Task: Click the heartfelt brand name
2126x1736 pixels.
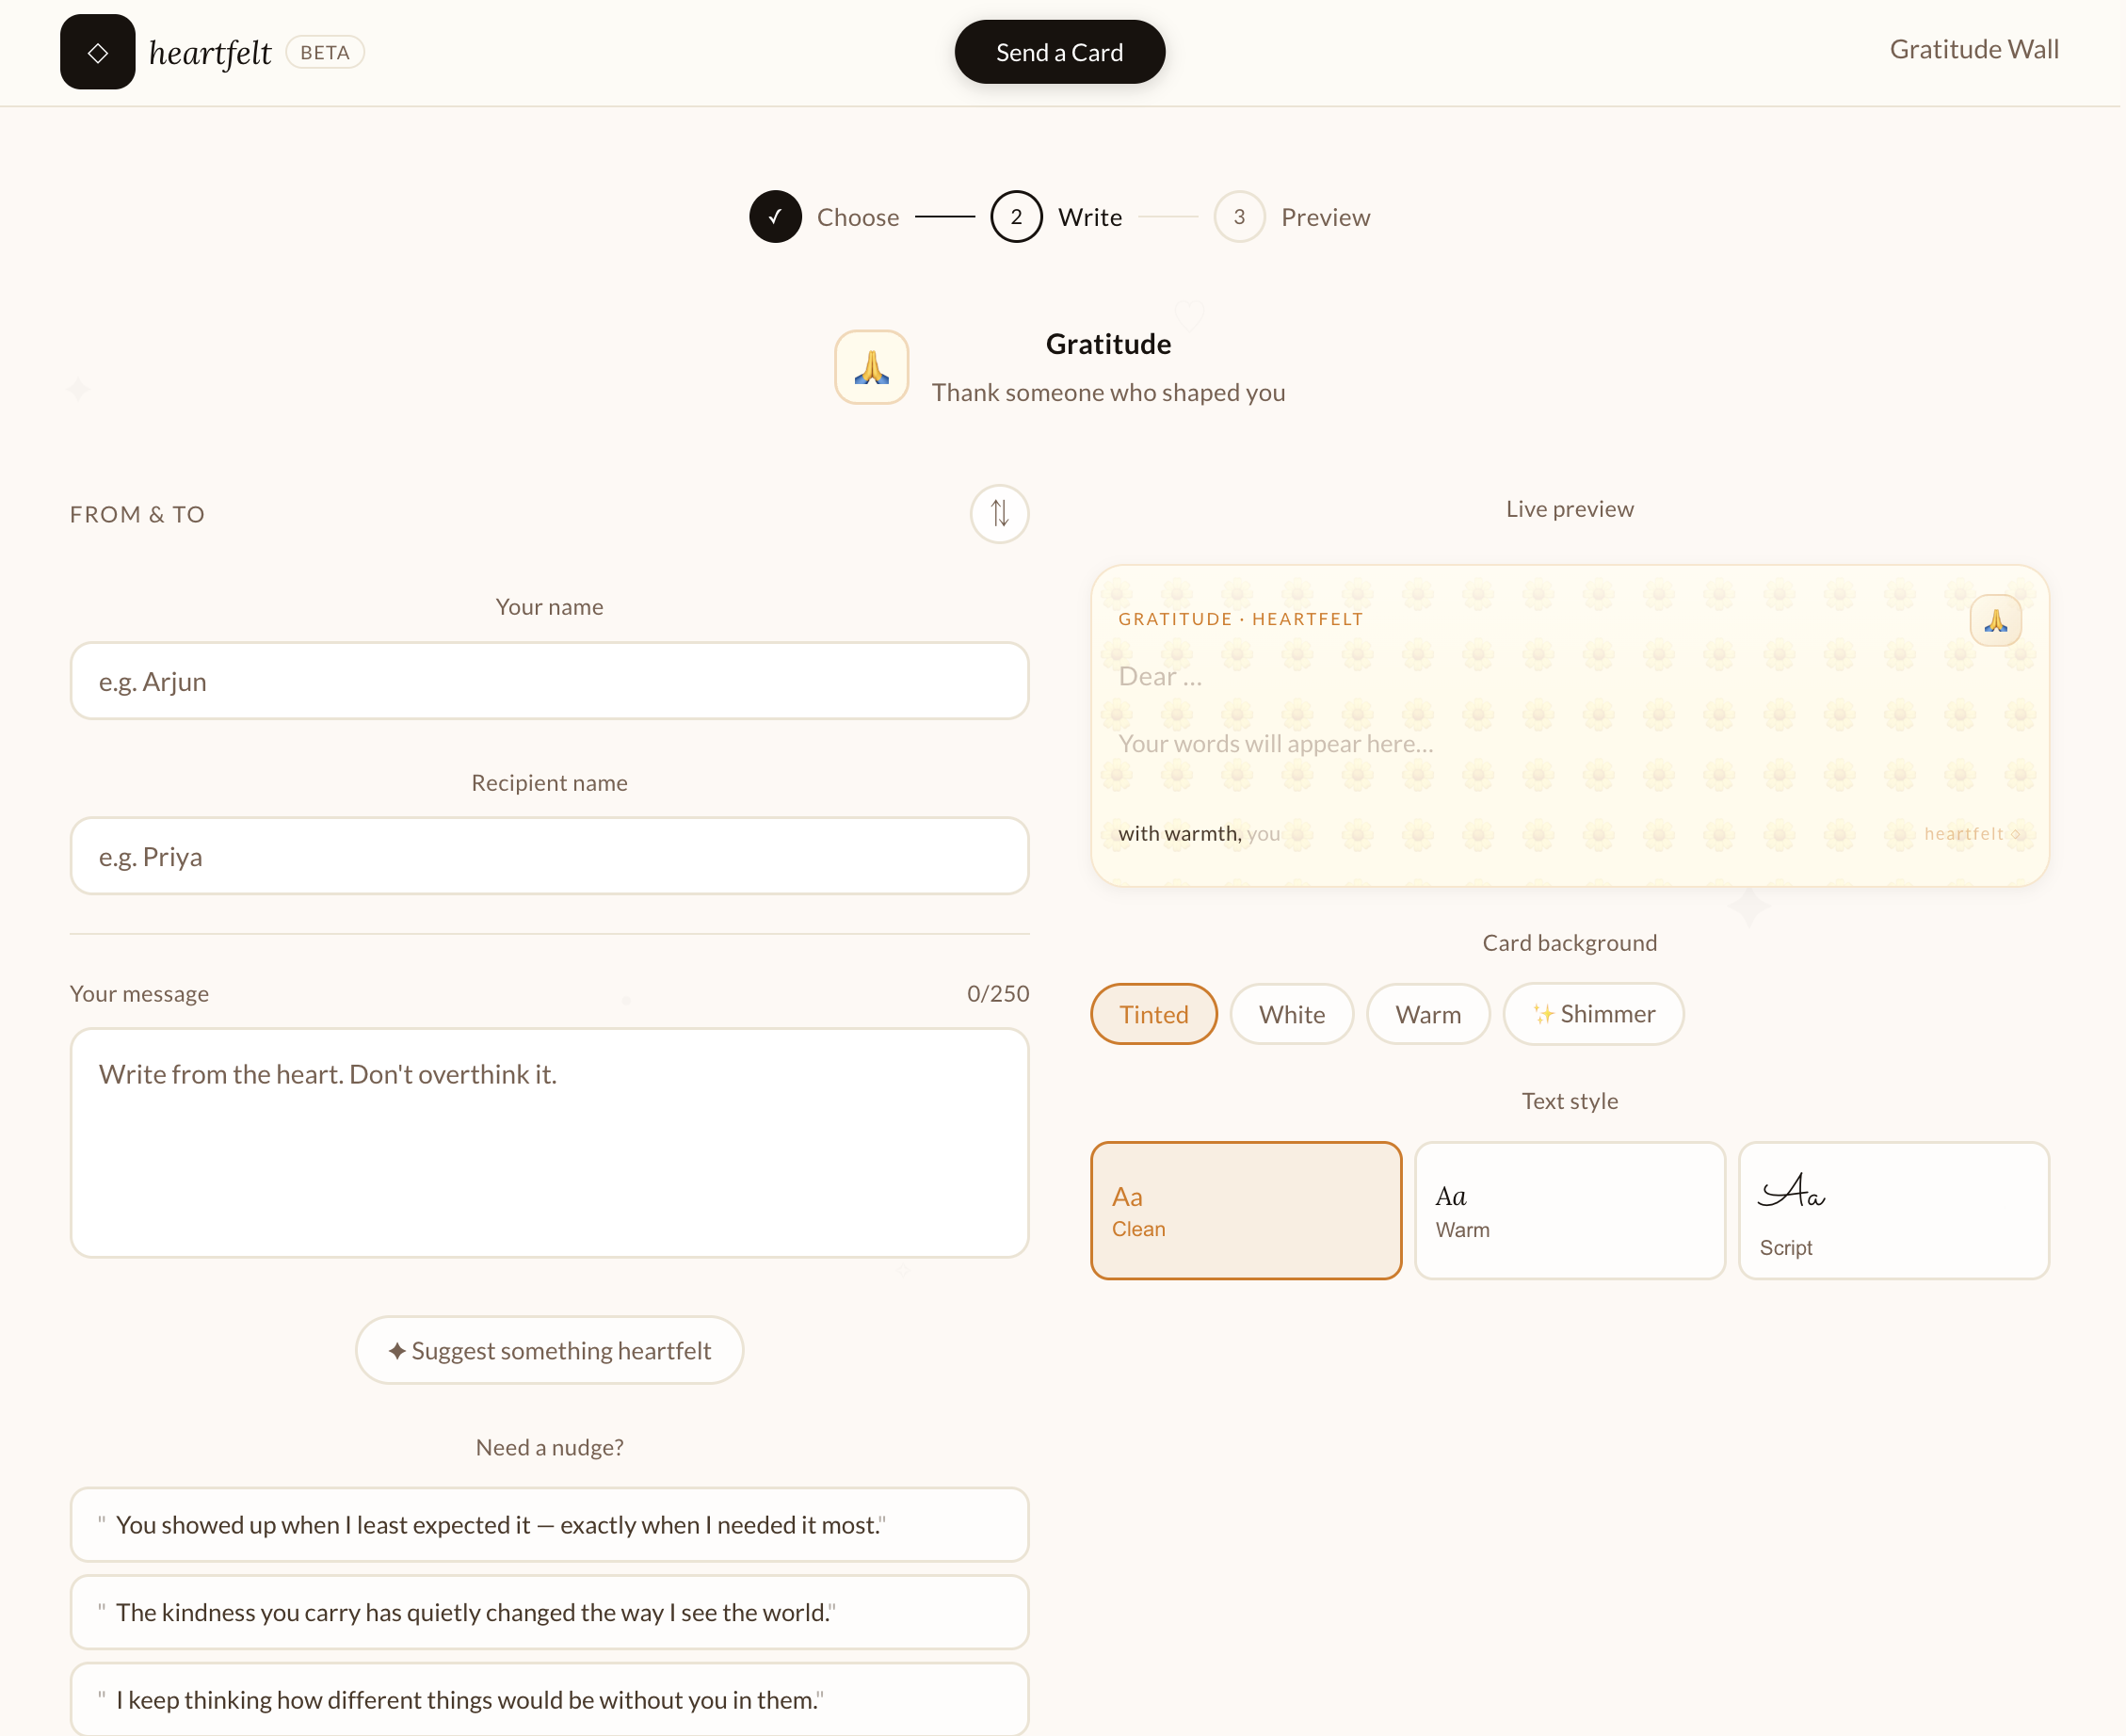Action: (x=210, y=52)
